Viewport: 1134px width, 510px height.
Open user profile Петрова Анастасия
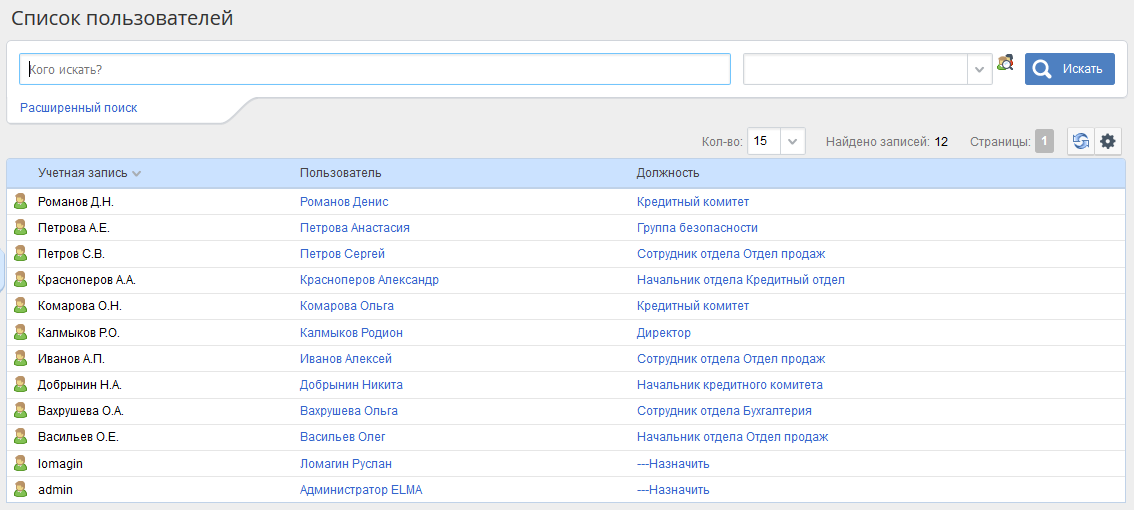coord(354,228)
